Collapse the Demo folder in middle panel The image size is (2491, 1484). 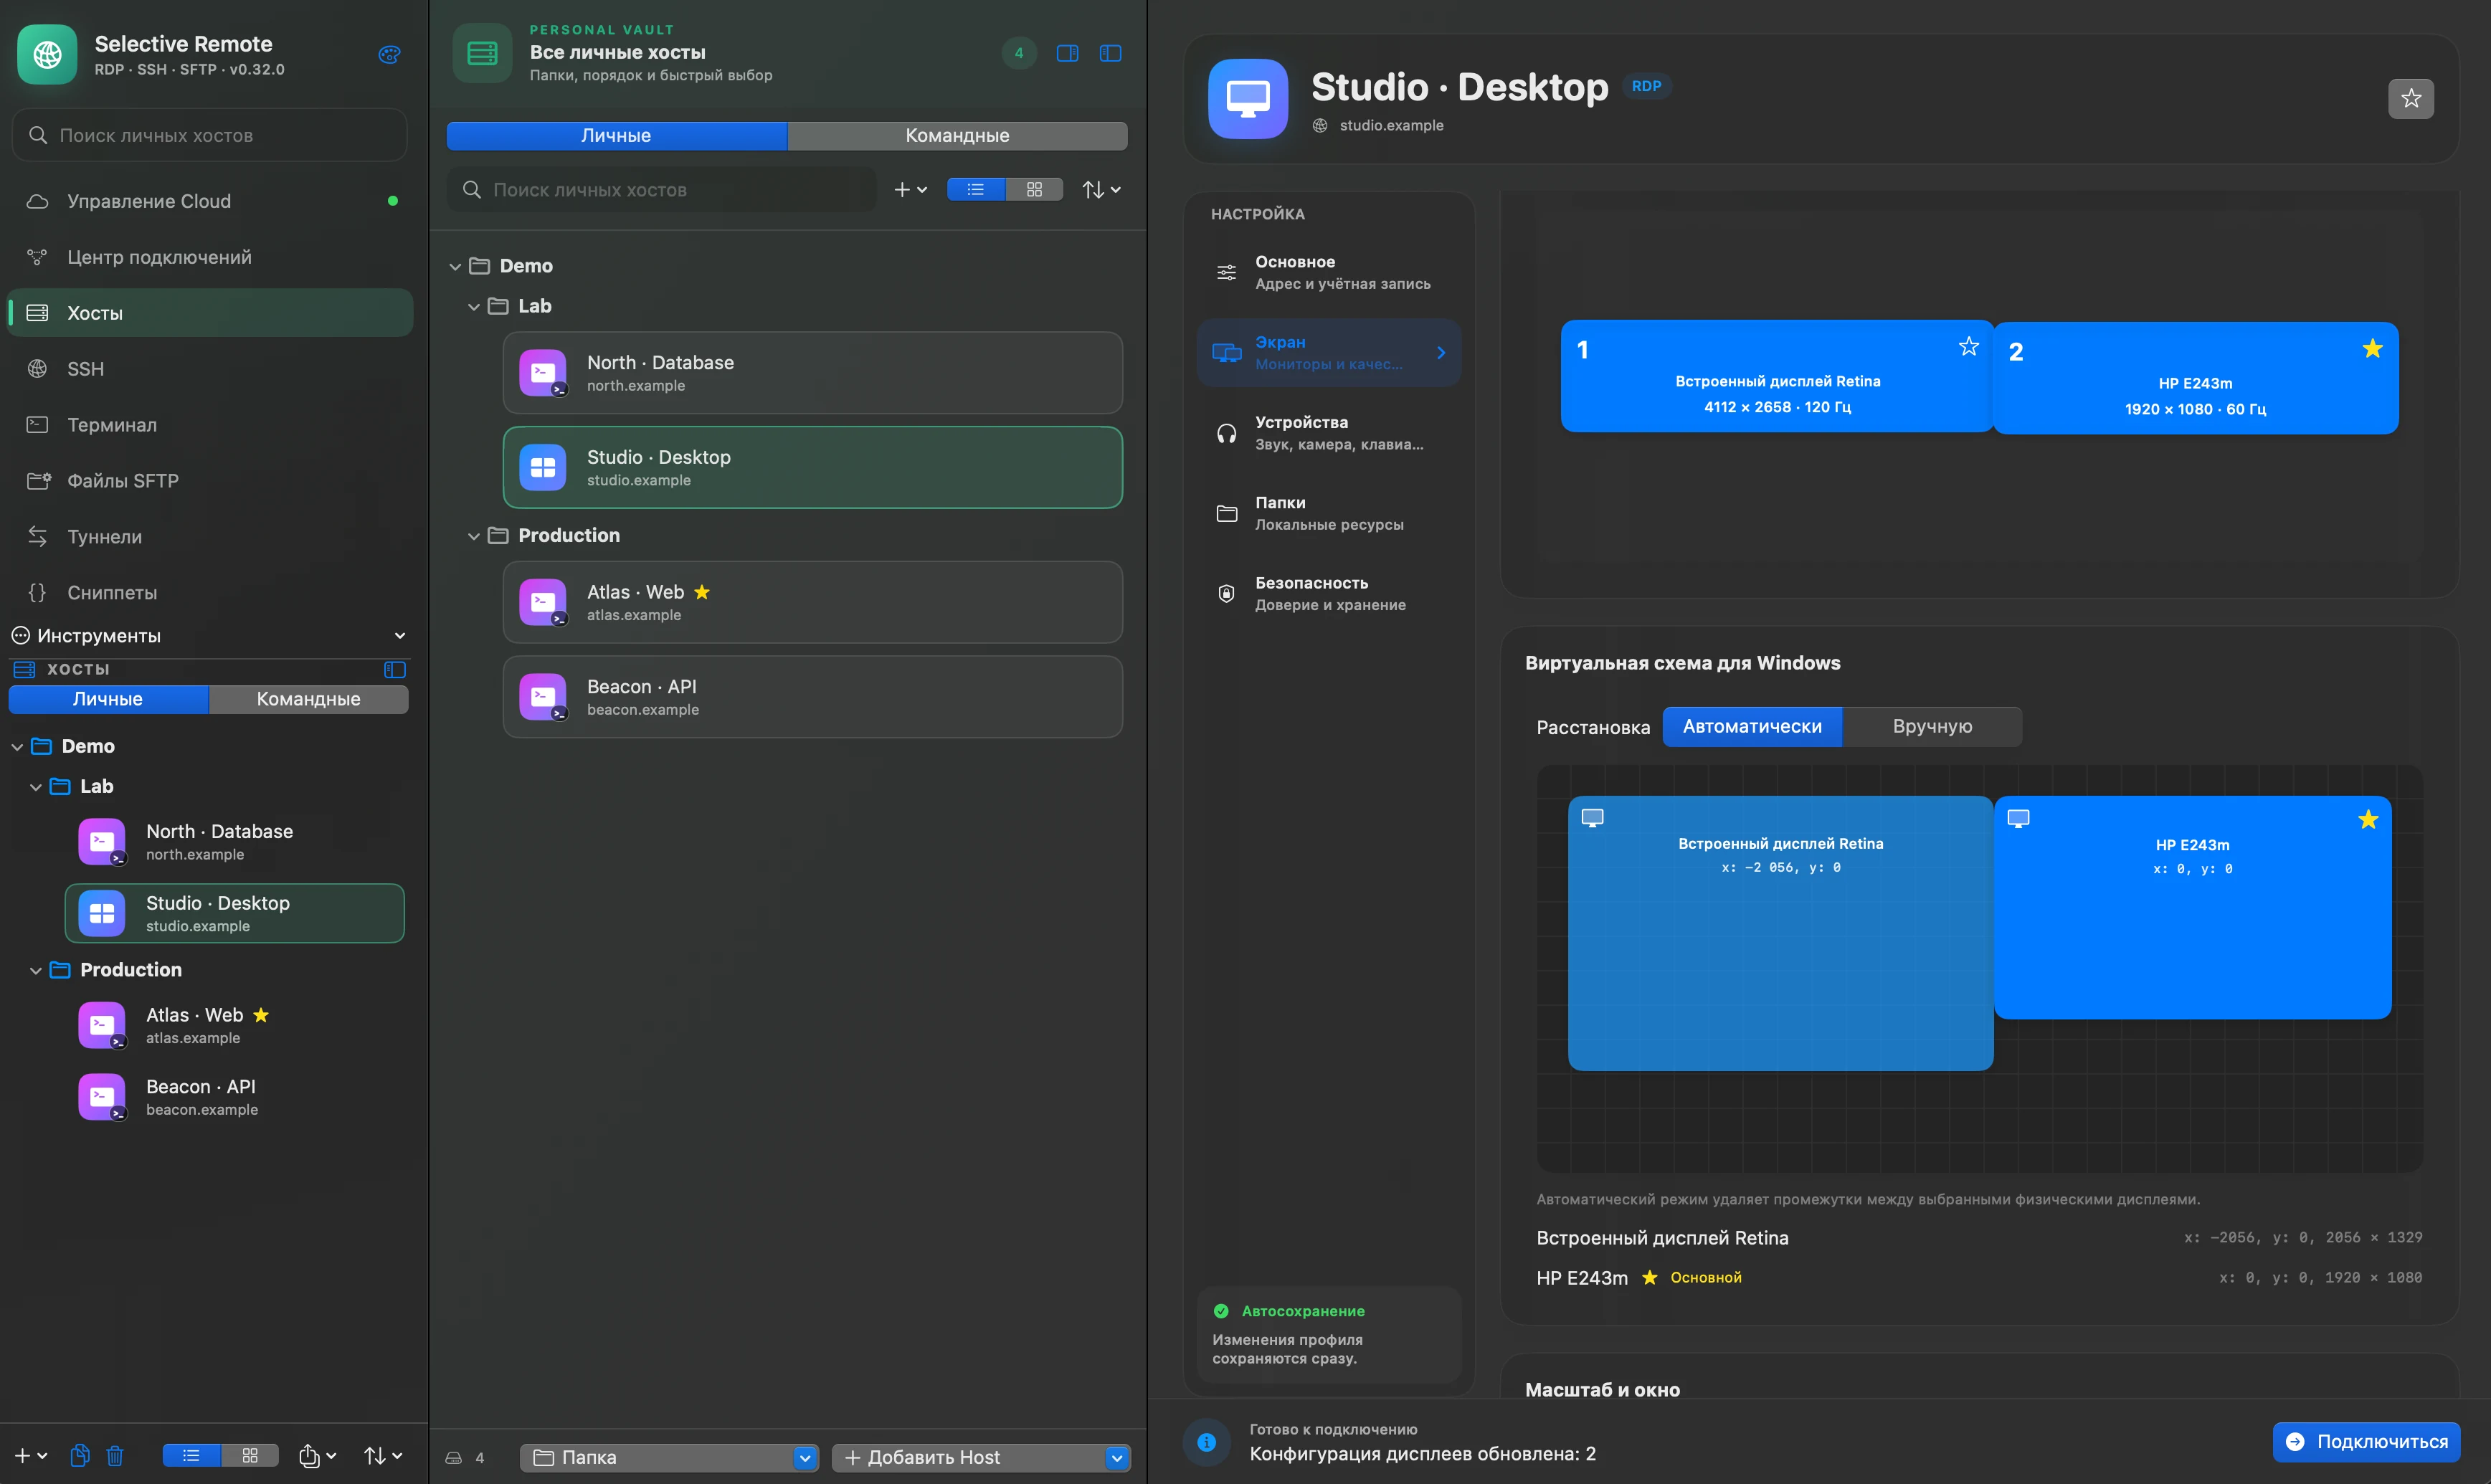455,266
